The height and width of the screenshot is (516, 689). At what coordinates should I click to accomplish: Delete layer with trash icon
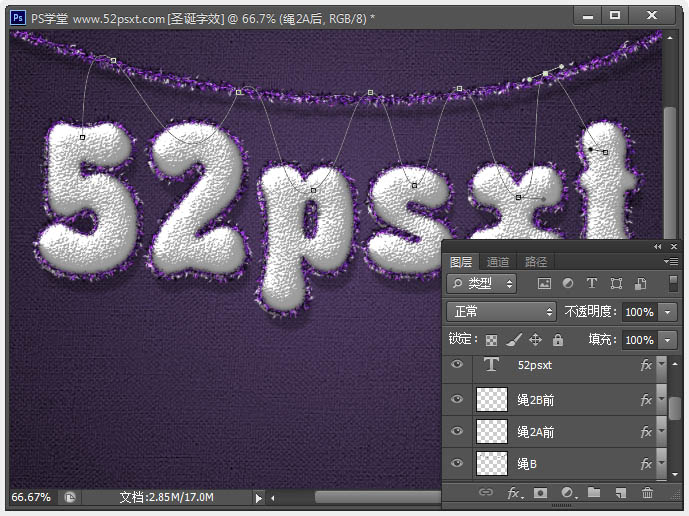click(x=647, y=493)
